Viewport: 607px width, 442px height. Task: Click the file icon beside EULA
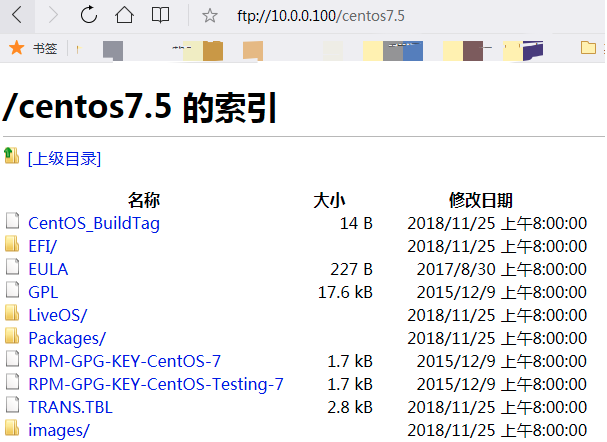(12, 267)
